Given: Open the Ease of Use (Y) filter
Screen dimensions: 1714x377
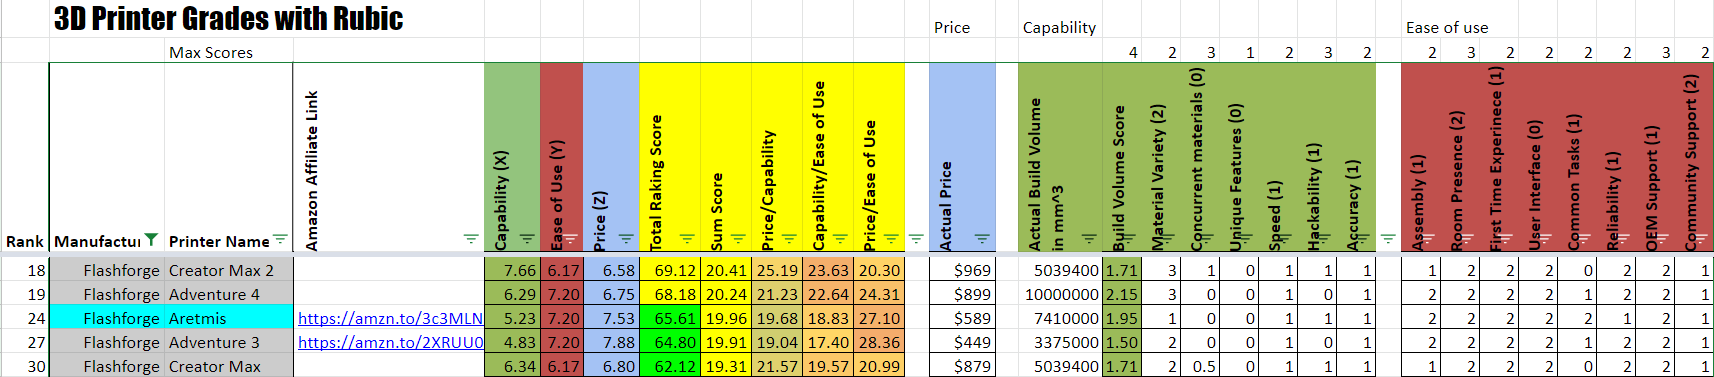Looking at the screenshot, I should coord(570,240).
